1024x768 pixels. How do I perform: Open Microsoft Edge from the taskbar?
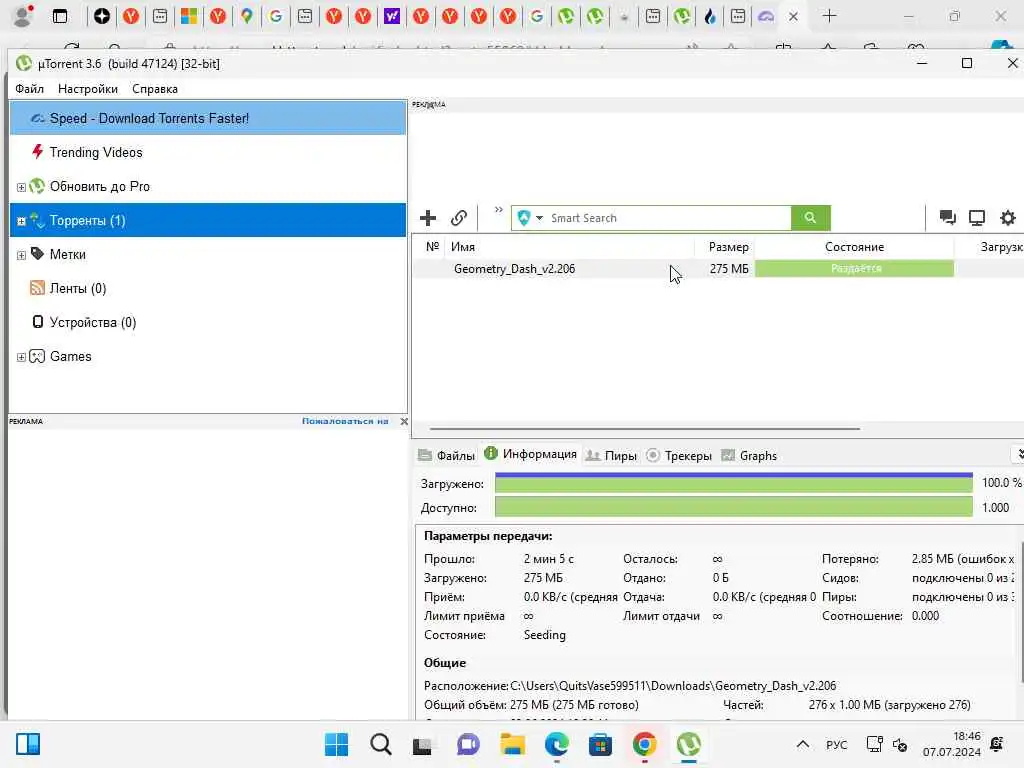pyautogui.click(x=556, y=744)
